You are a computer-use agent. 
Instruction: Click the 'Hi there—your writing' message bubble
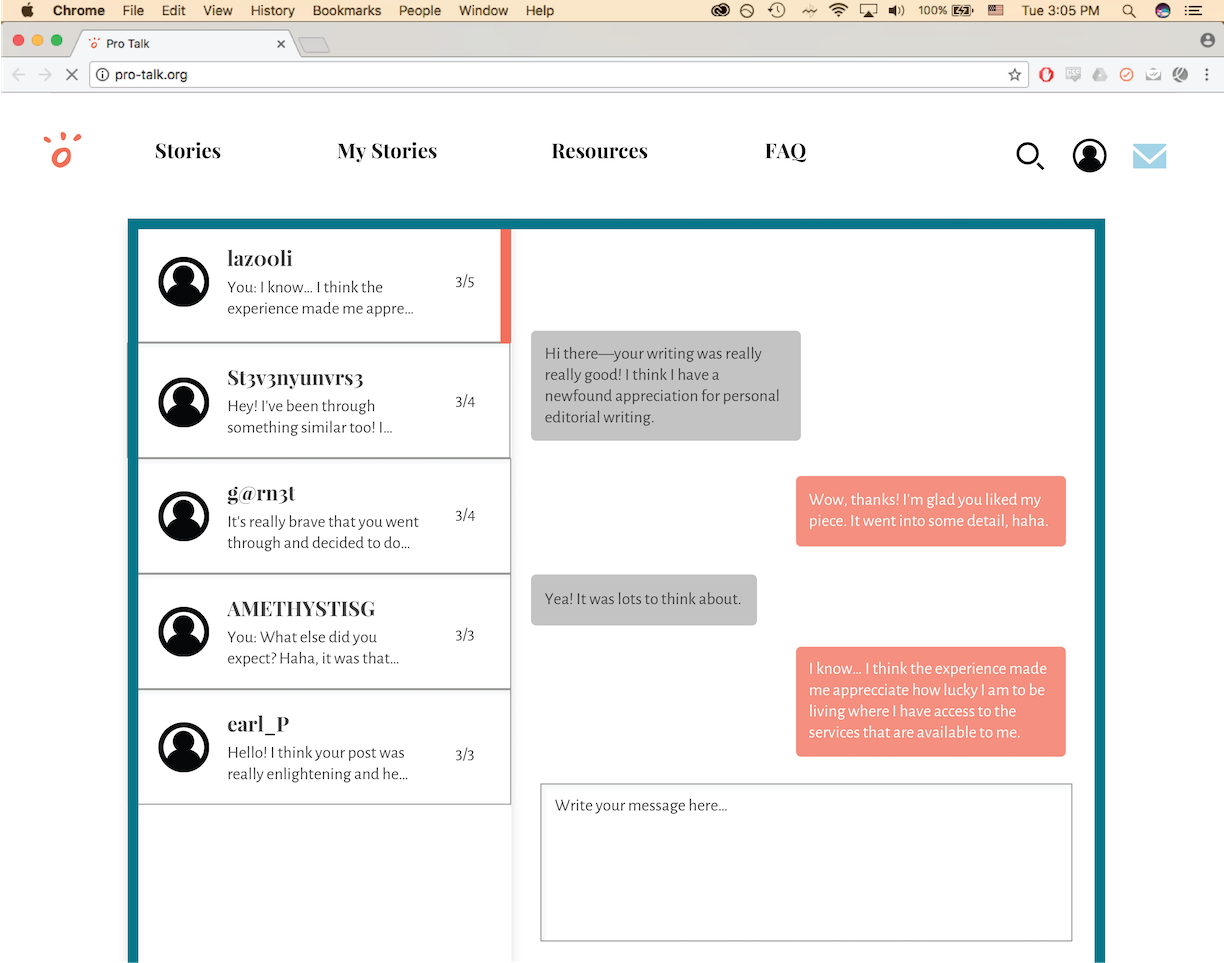(666, 386)
